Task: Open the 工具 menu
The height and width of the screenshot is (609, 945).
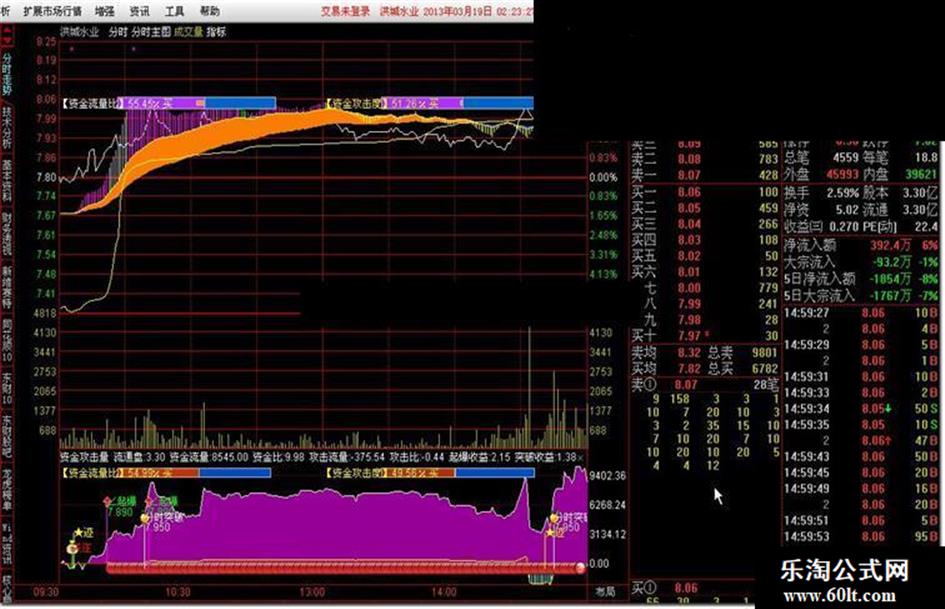Action: 174,11
